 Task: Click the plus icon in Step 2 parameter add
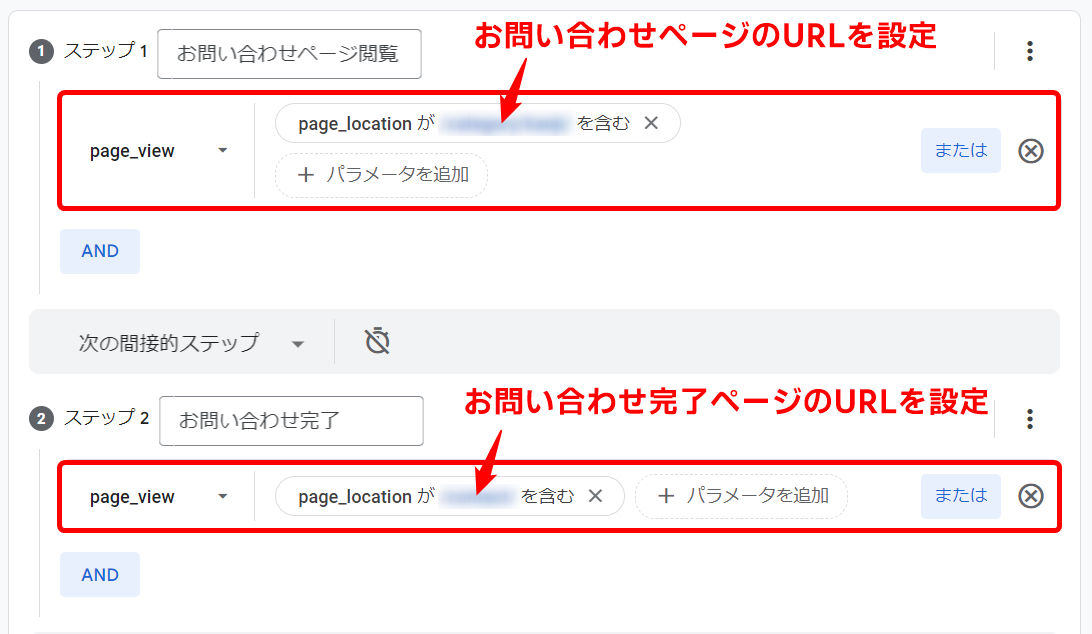[x=666, y=496]
